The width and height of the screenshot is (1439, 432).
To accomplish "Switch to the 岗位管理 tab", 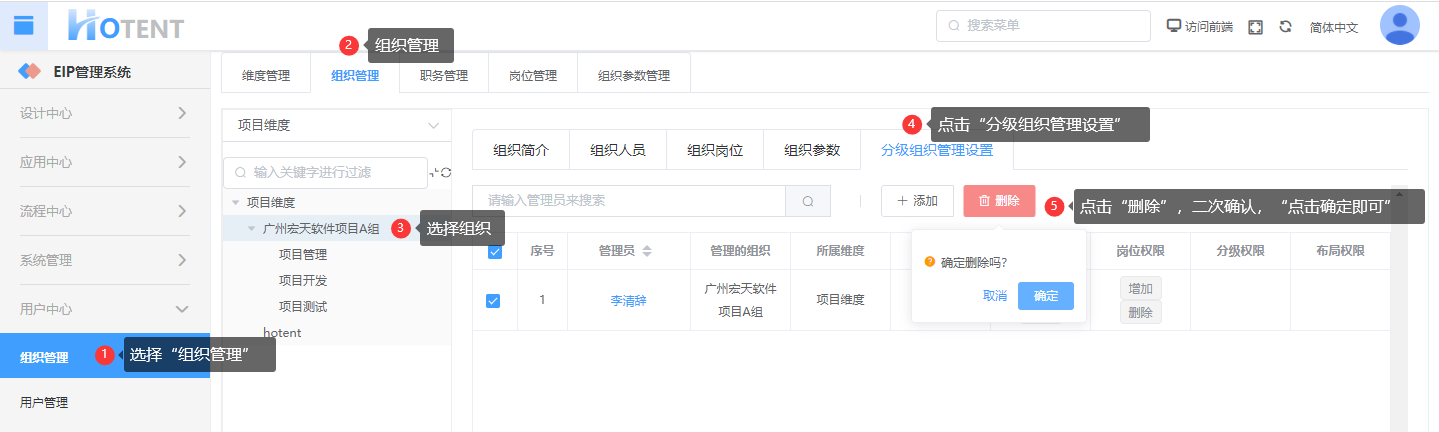I will 533,75.
